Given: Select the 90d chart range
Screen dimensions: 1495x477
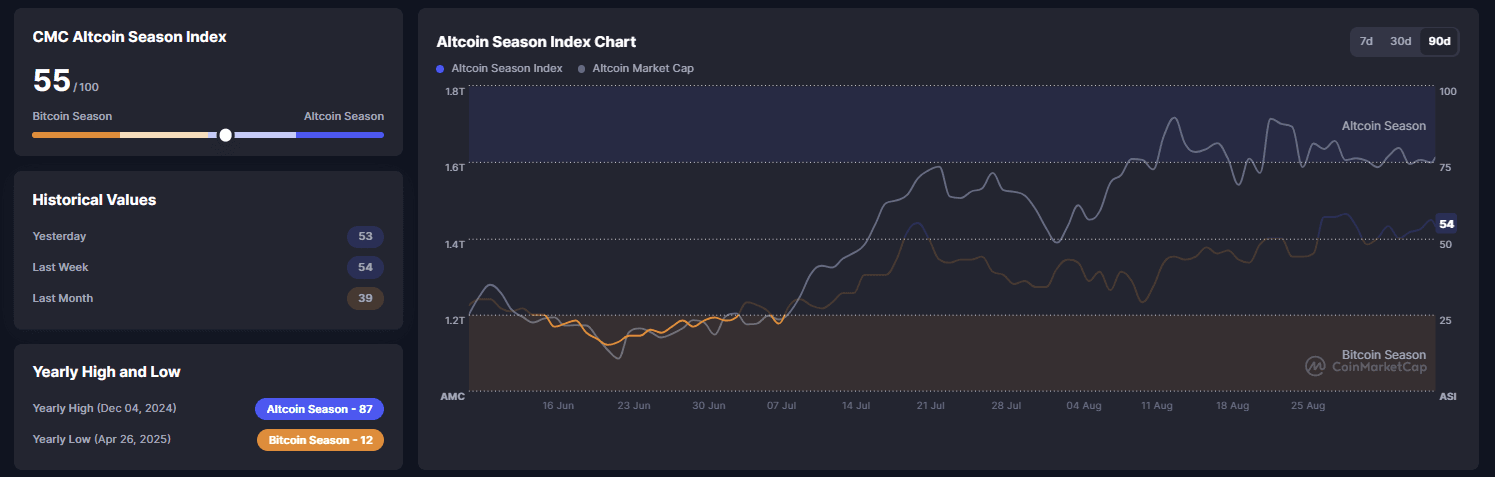Looking at the screenshot, I should (x=1439, y=41).
